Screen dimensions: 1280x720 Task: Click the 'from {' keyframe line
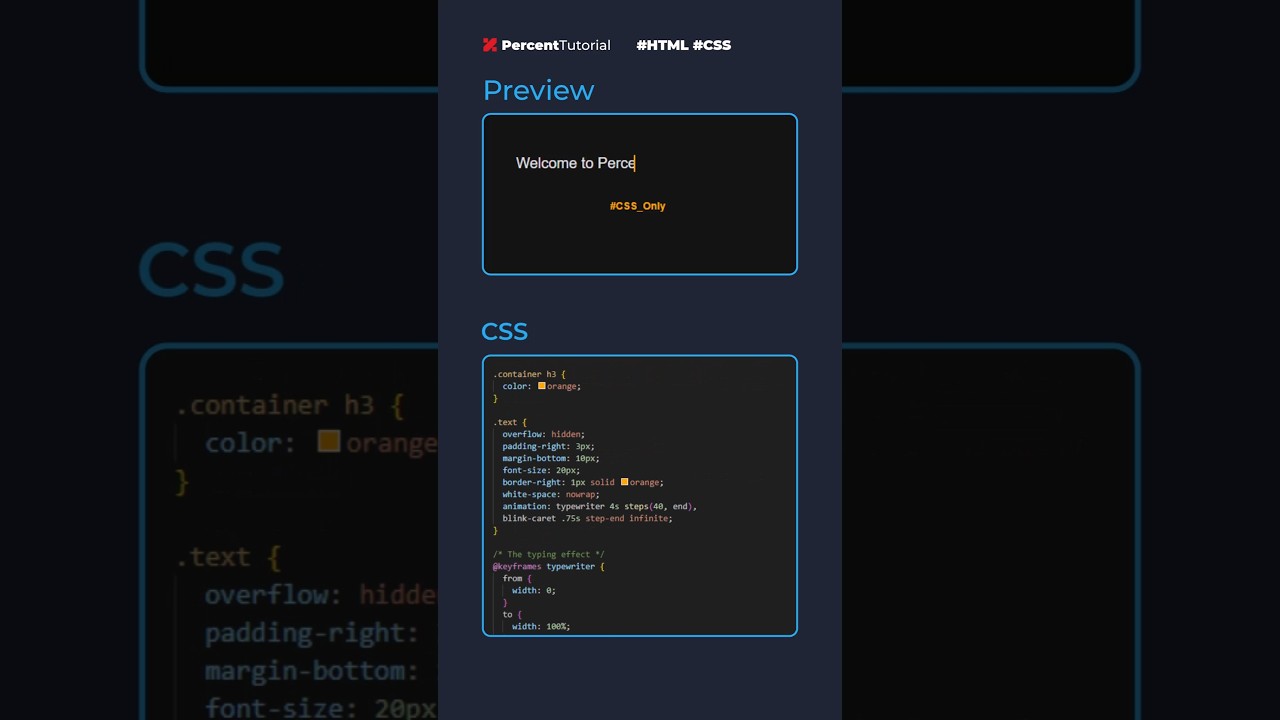(517, 578)
